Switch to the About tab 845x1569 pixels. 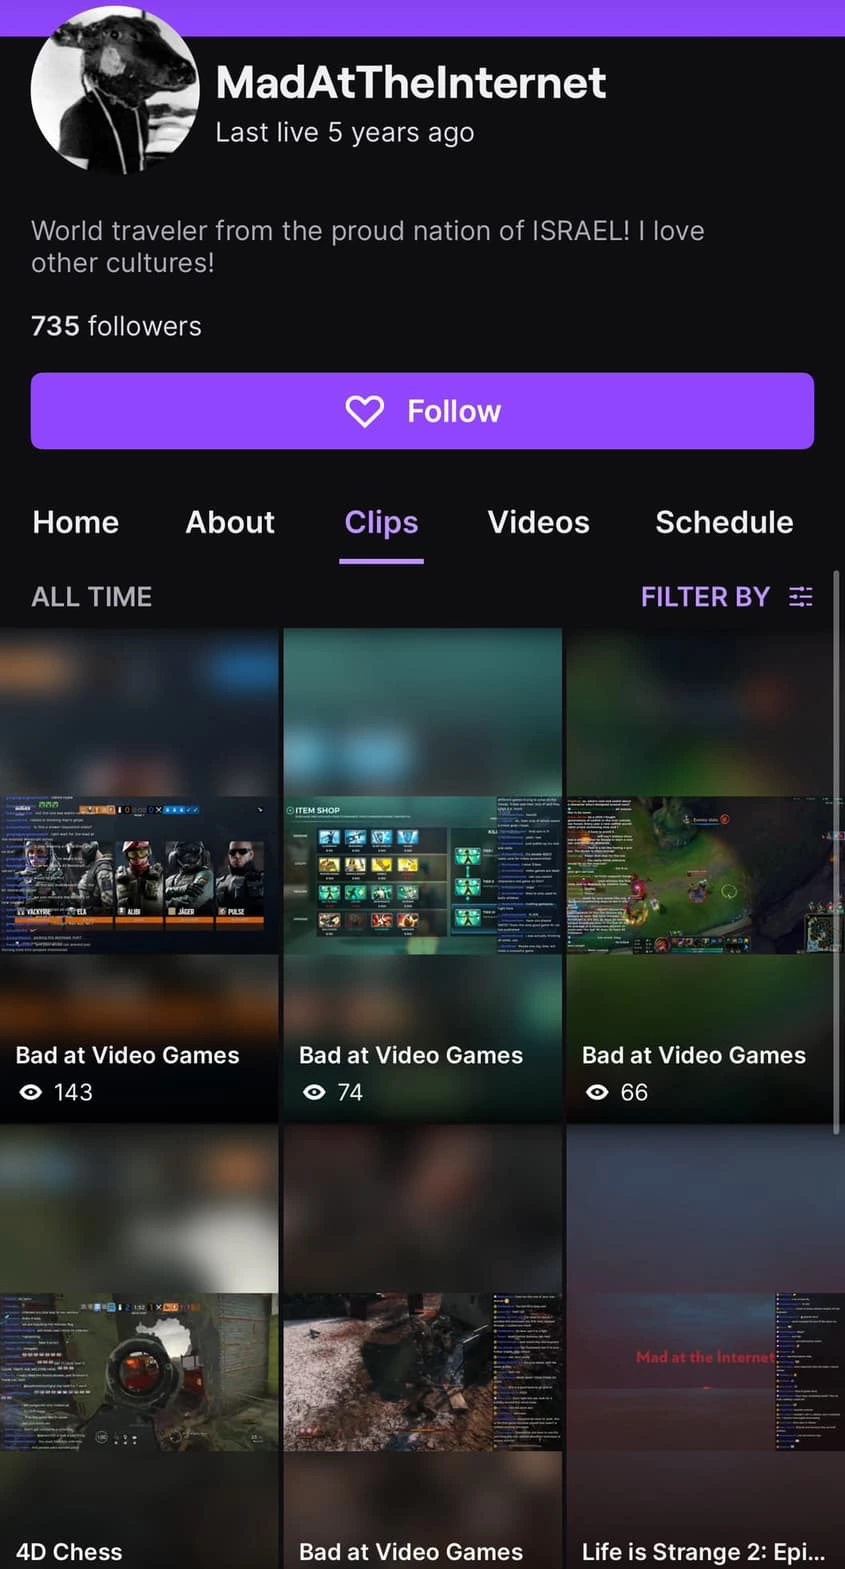pos(230,522)
